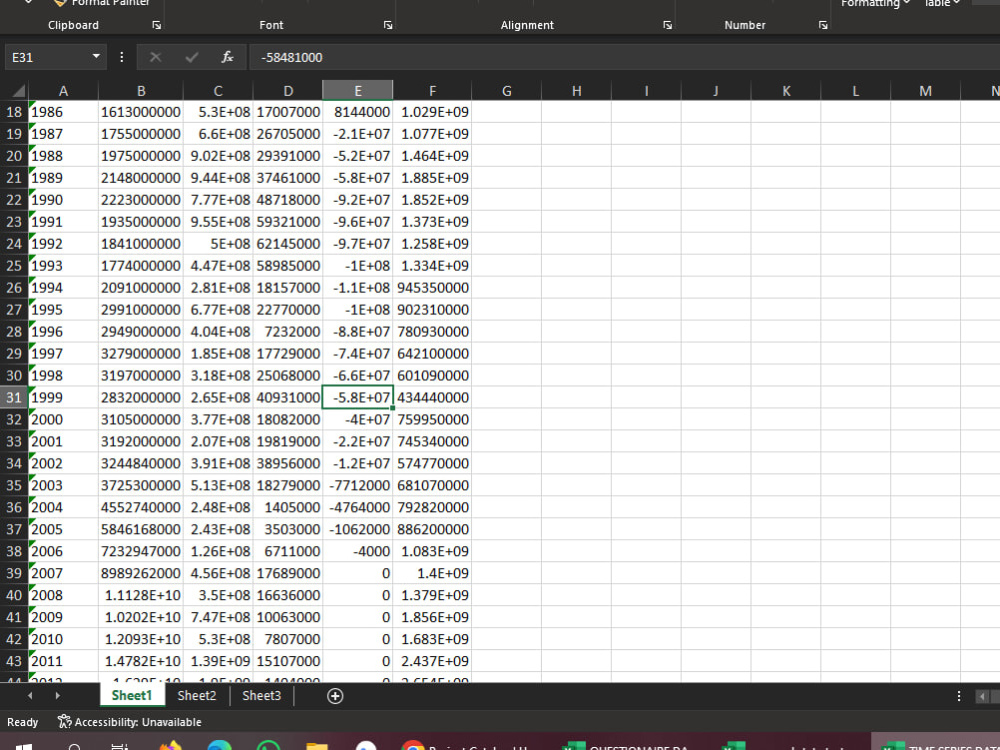Click the sheet tab scroll-left arrow
The height and width of the screenshot is (750, 1000).
29,696
